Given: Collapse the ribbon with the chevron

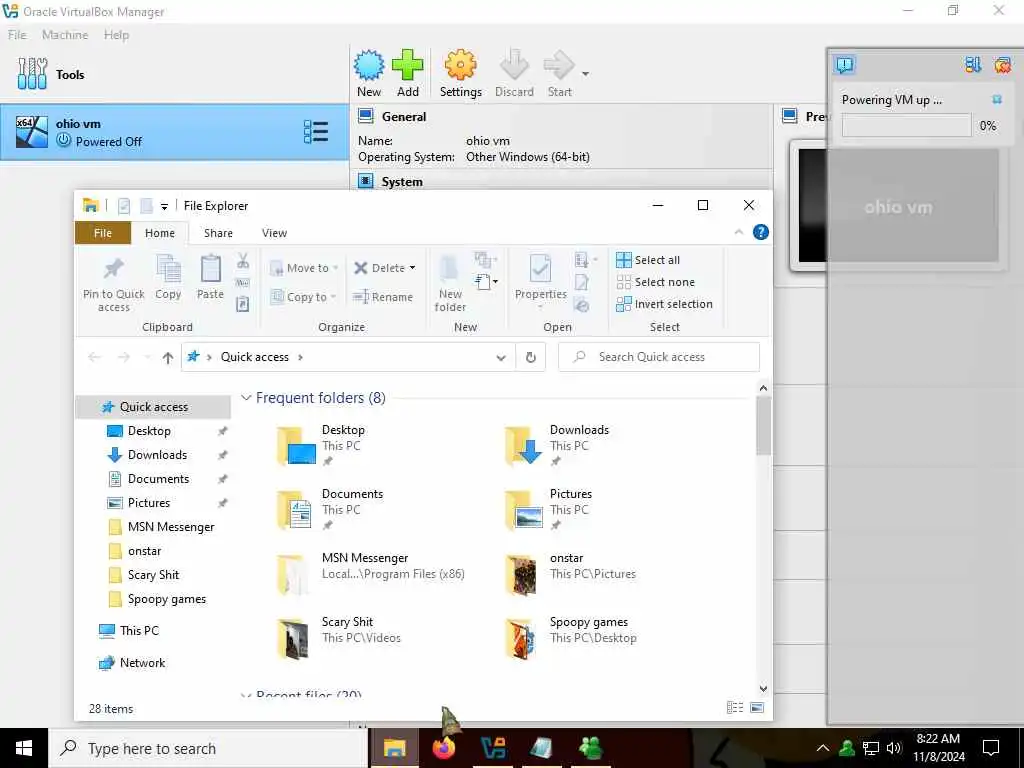Looking at the screenshot, I should coord(739,232).
